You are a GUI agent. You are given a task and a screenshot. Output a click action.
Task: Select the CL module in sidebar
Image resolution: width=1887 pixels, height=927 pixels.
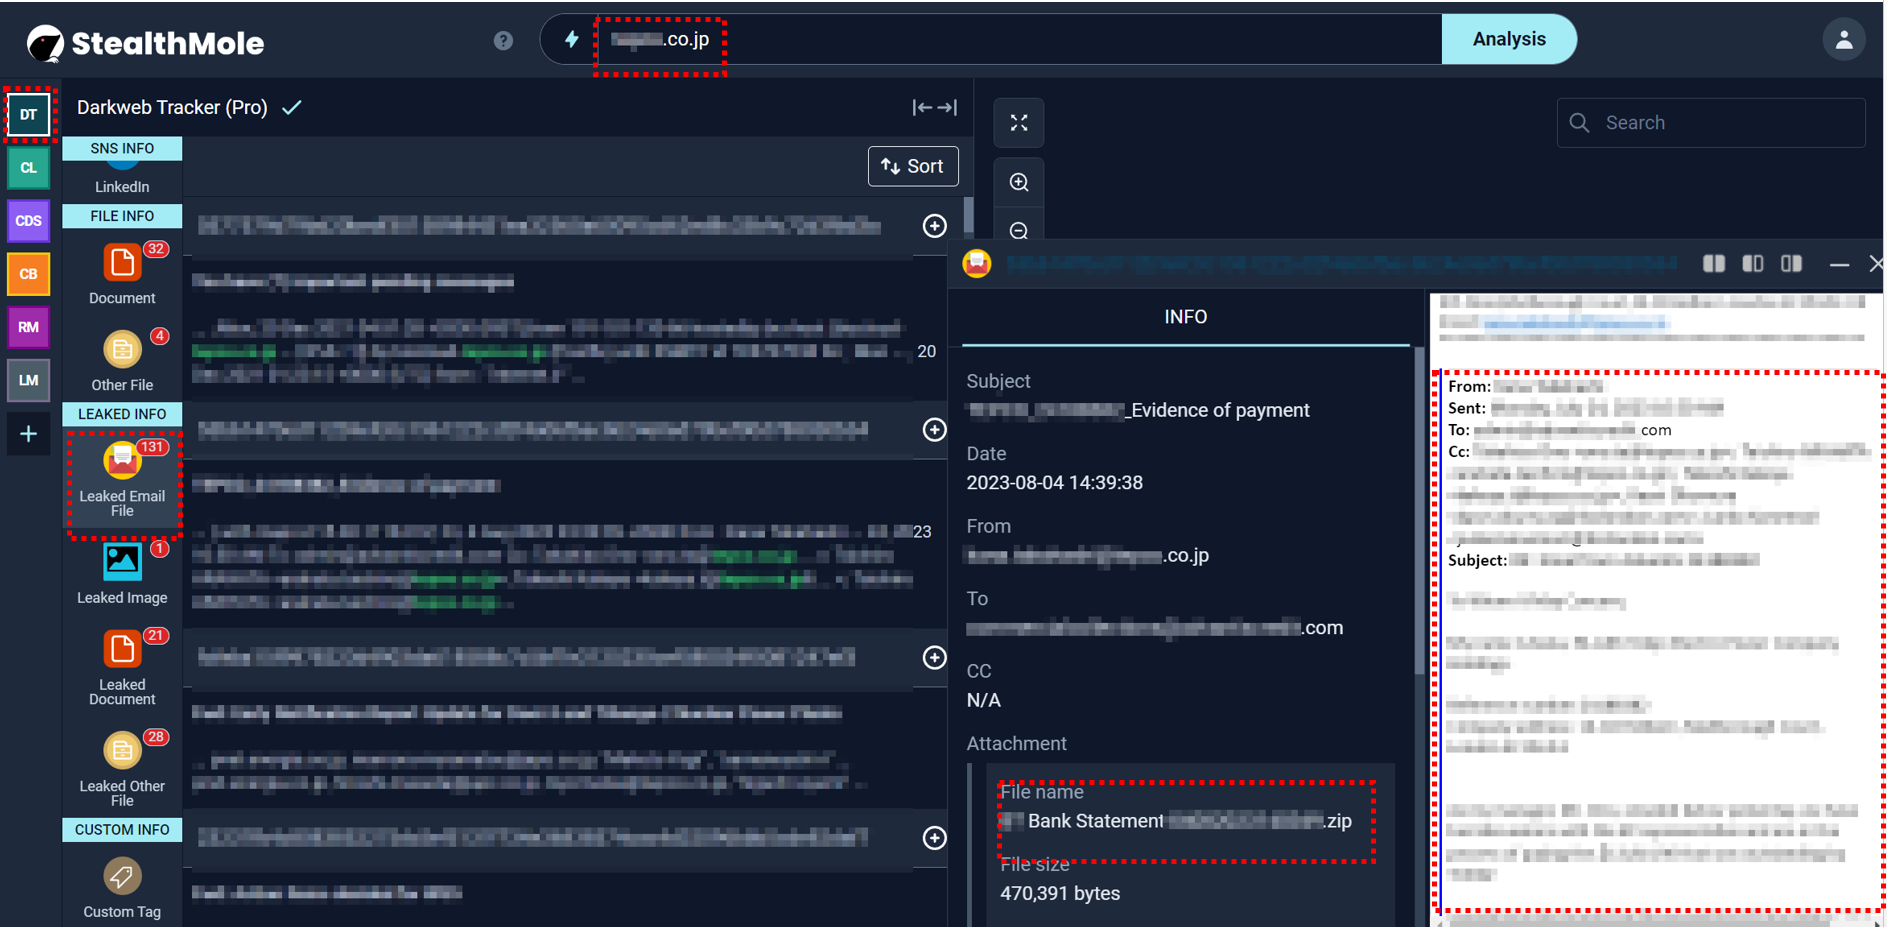(29, 168)
